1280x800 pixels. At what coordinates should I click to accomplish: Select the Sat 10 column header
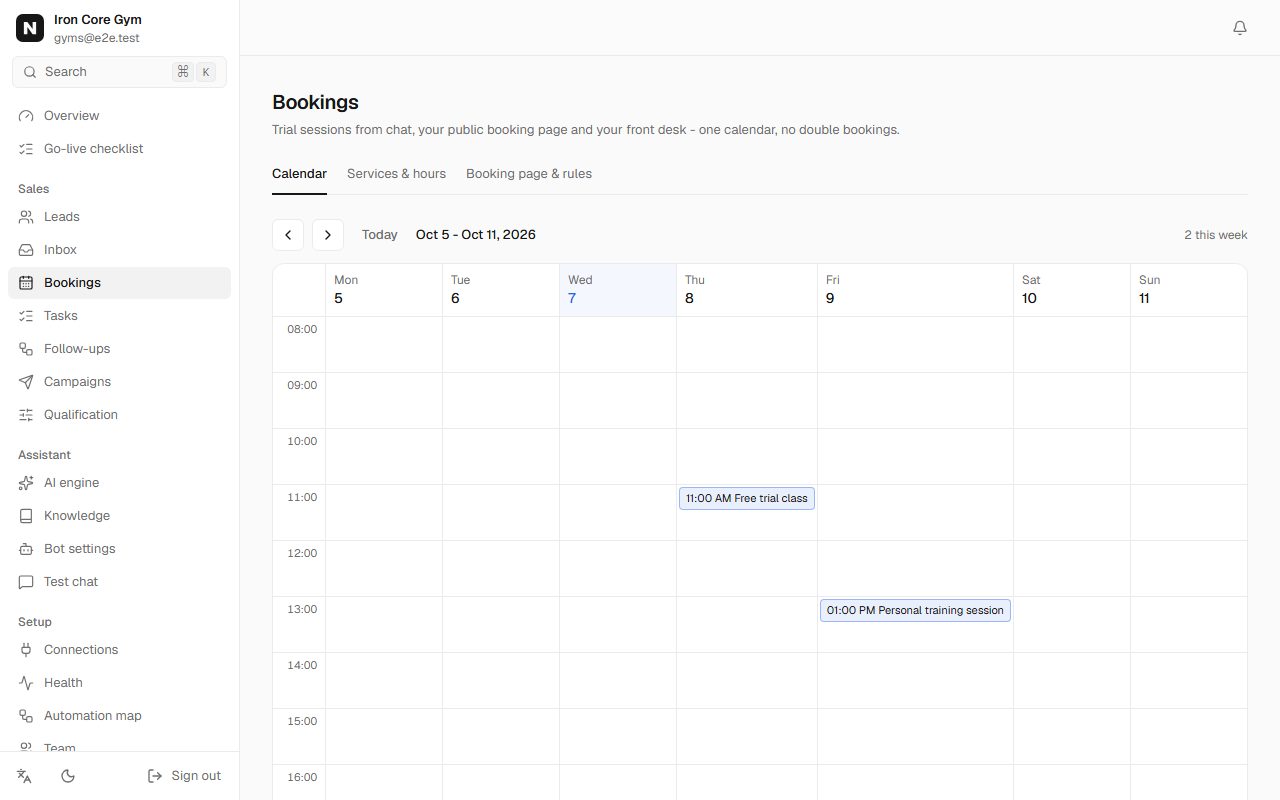click(1072, 290)
